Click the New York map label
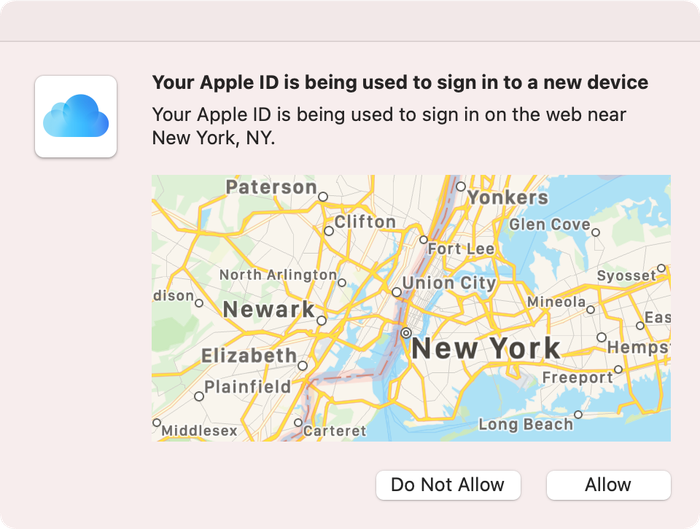 pos(486,348)
